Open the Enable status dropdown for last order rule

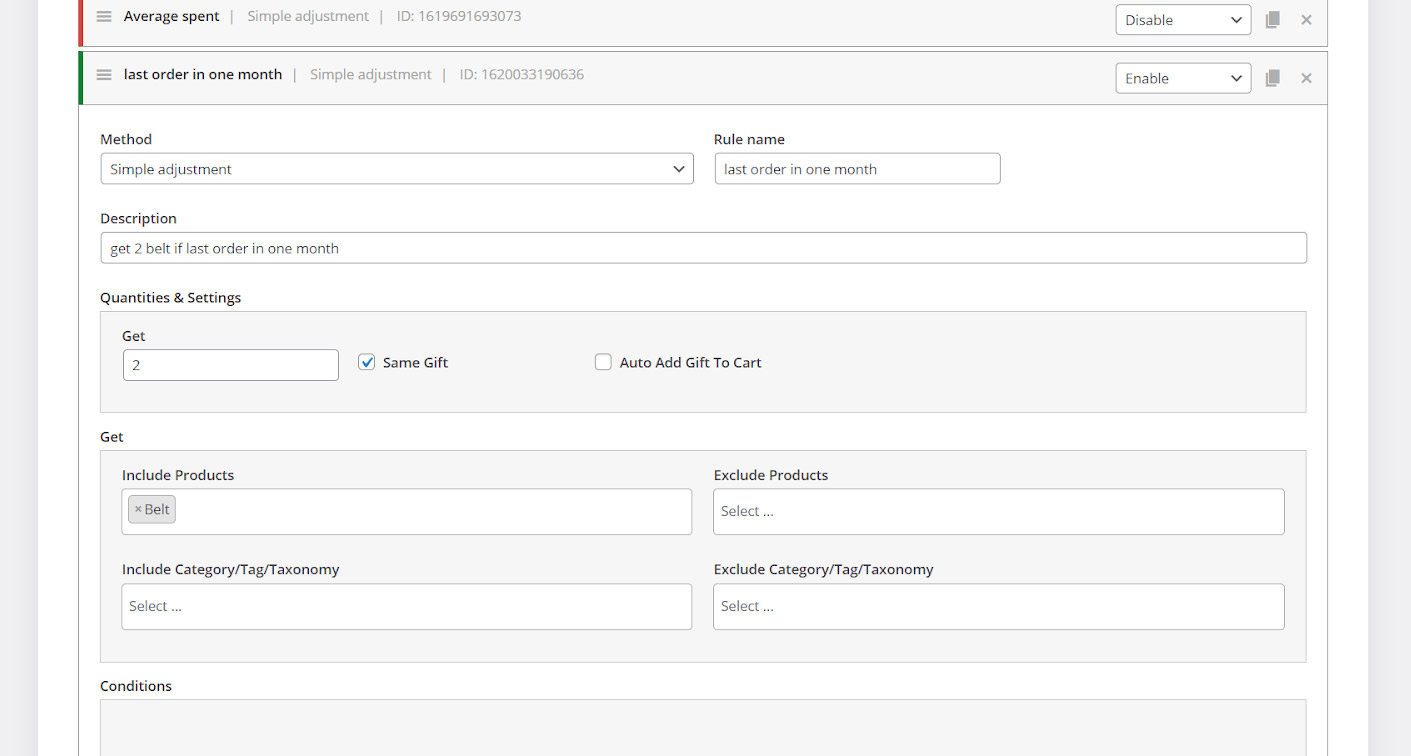(x=1182, y=78)
